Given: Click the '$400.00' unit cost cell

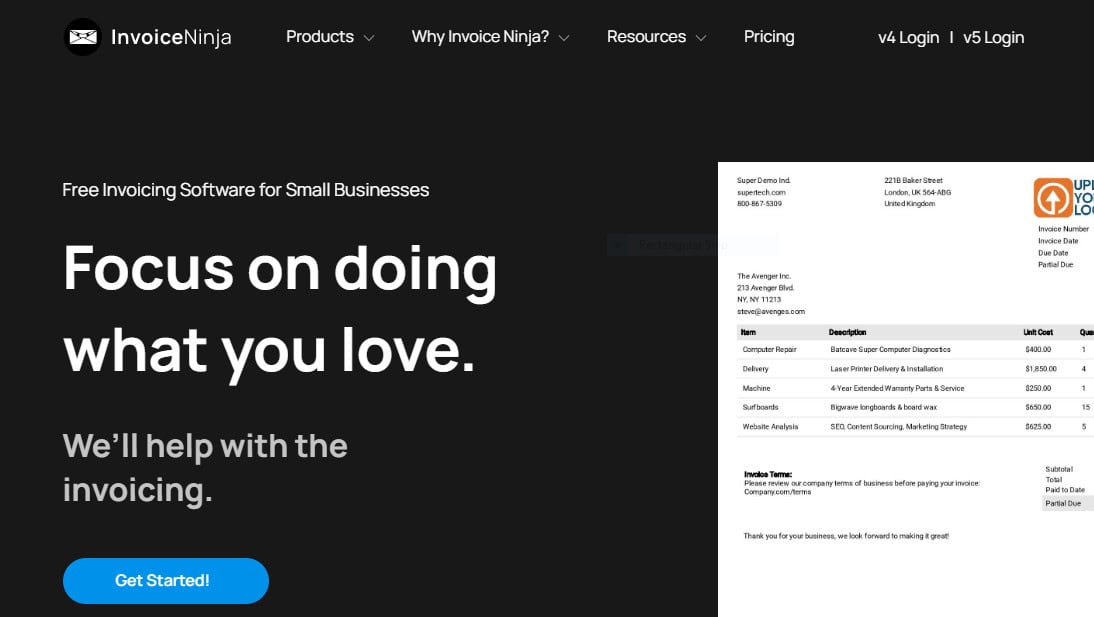Looking at the screenshot, I should coord(1038,350).
